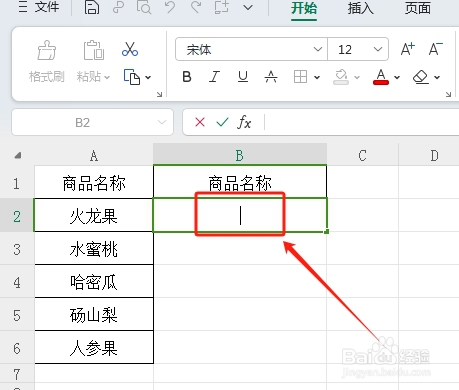Screen dimensions: 459x390
Task: Open the Fill Color dropdown arrow
Action: click(357, 77)
